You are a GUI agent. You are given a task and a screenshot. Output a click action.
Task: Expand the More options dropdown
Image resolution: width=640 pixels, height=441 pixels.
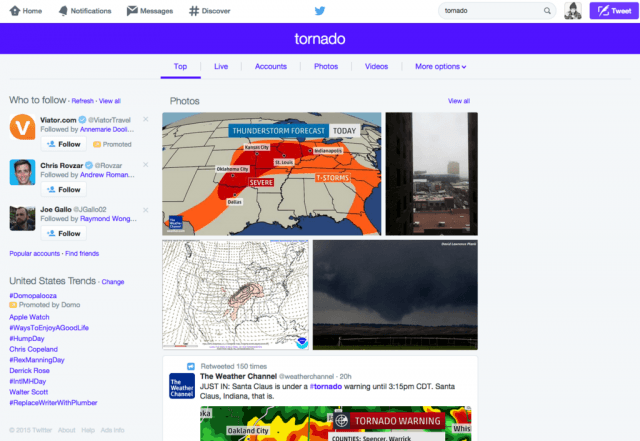440,67
